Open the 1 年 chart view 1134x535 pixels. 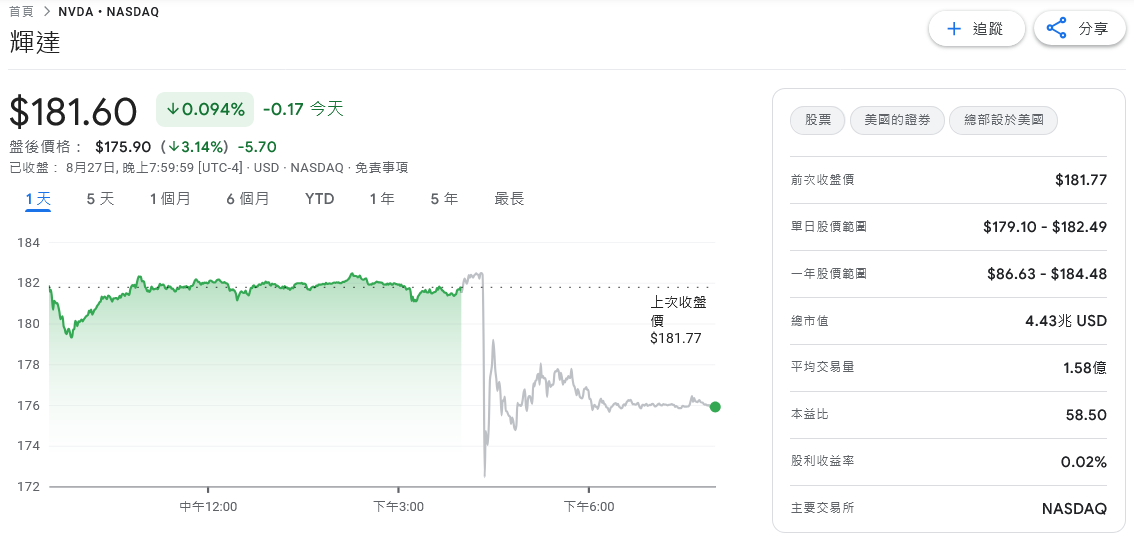[x=381, y=199]
